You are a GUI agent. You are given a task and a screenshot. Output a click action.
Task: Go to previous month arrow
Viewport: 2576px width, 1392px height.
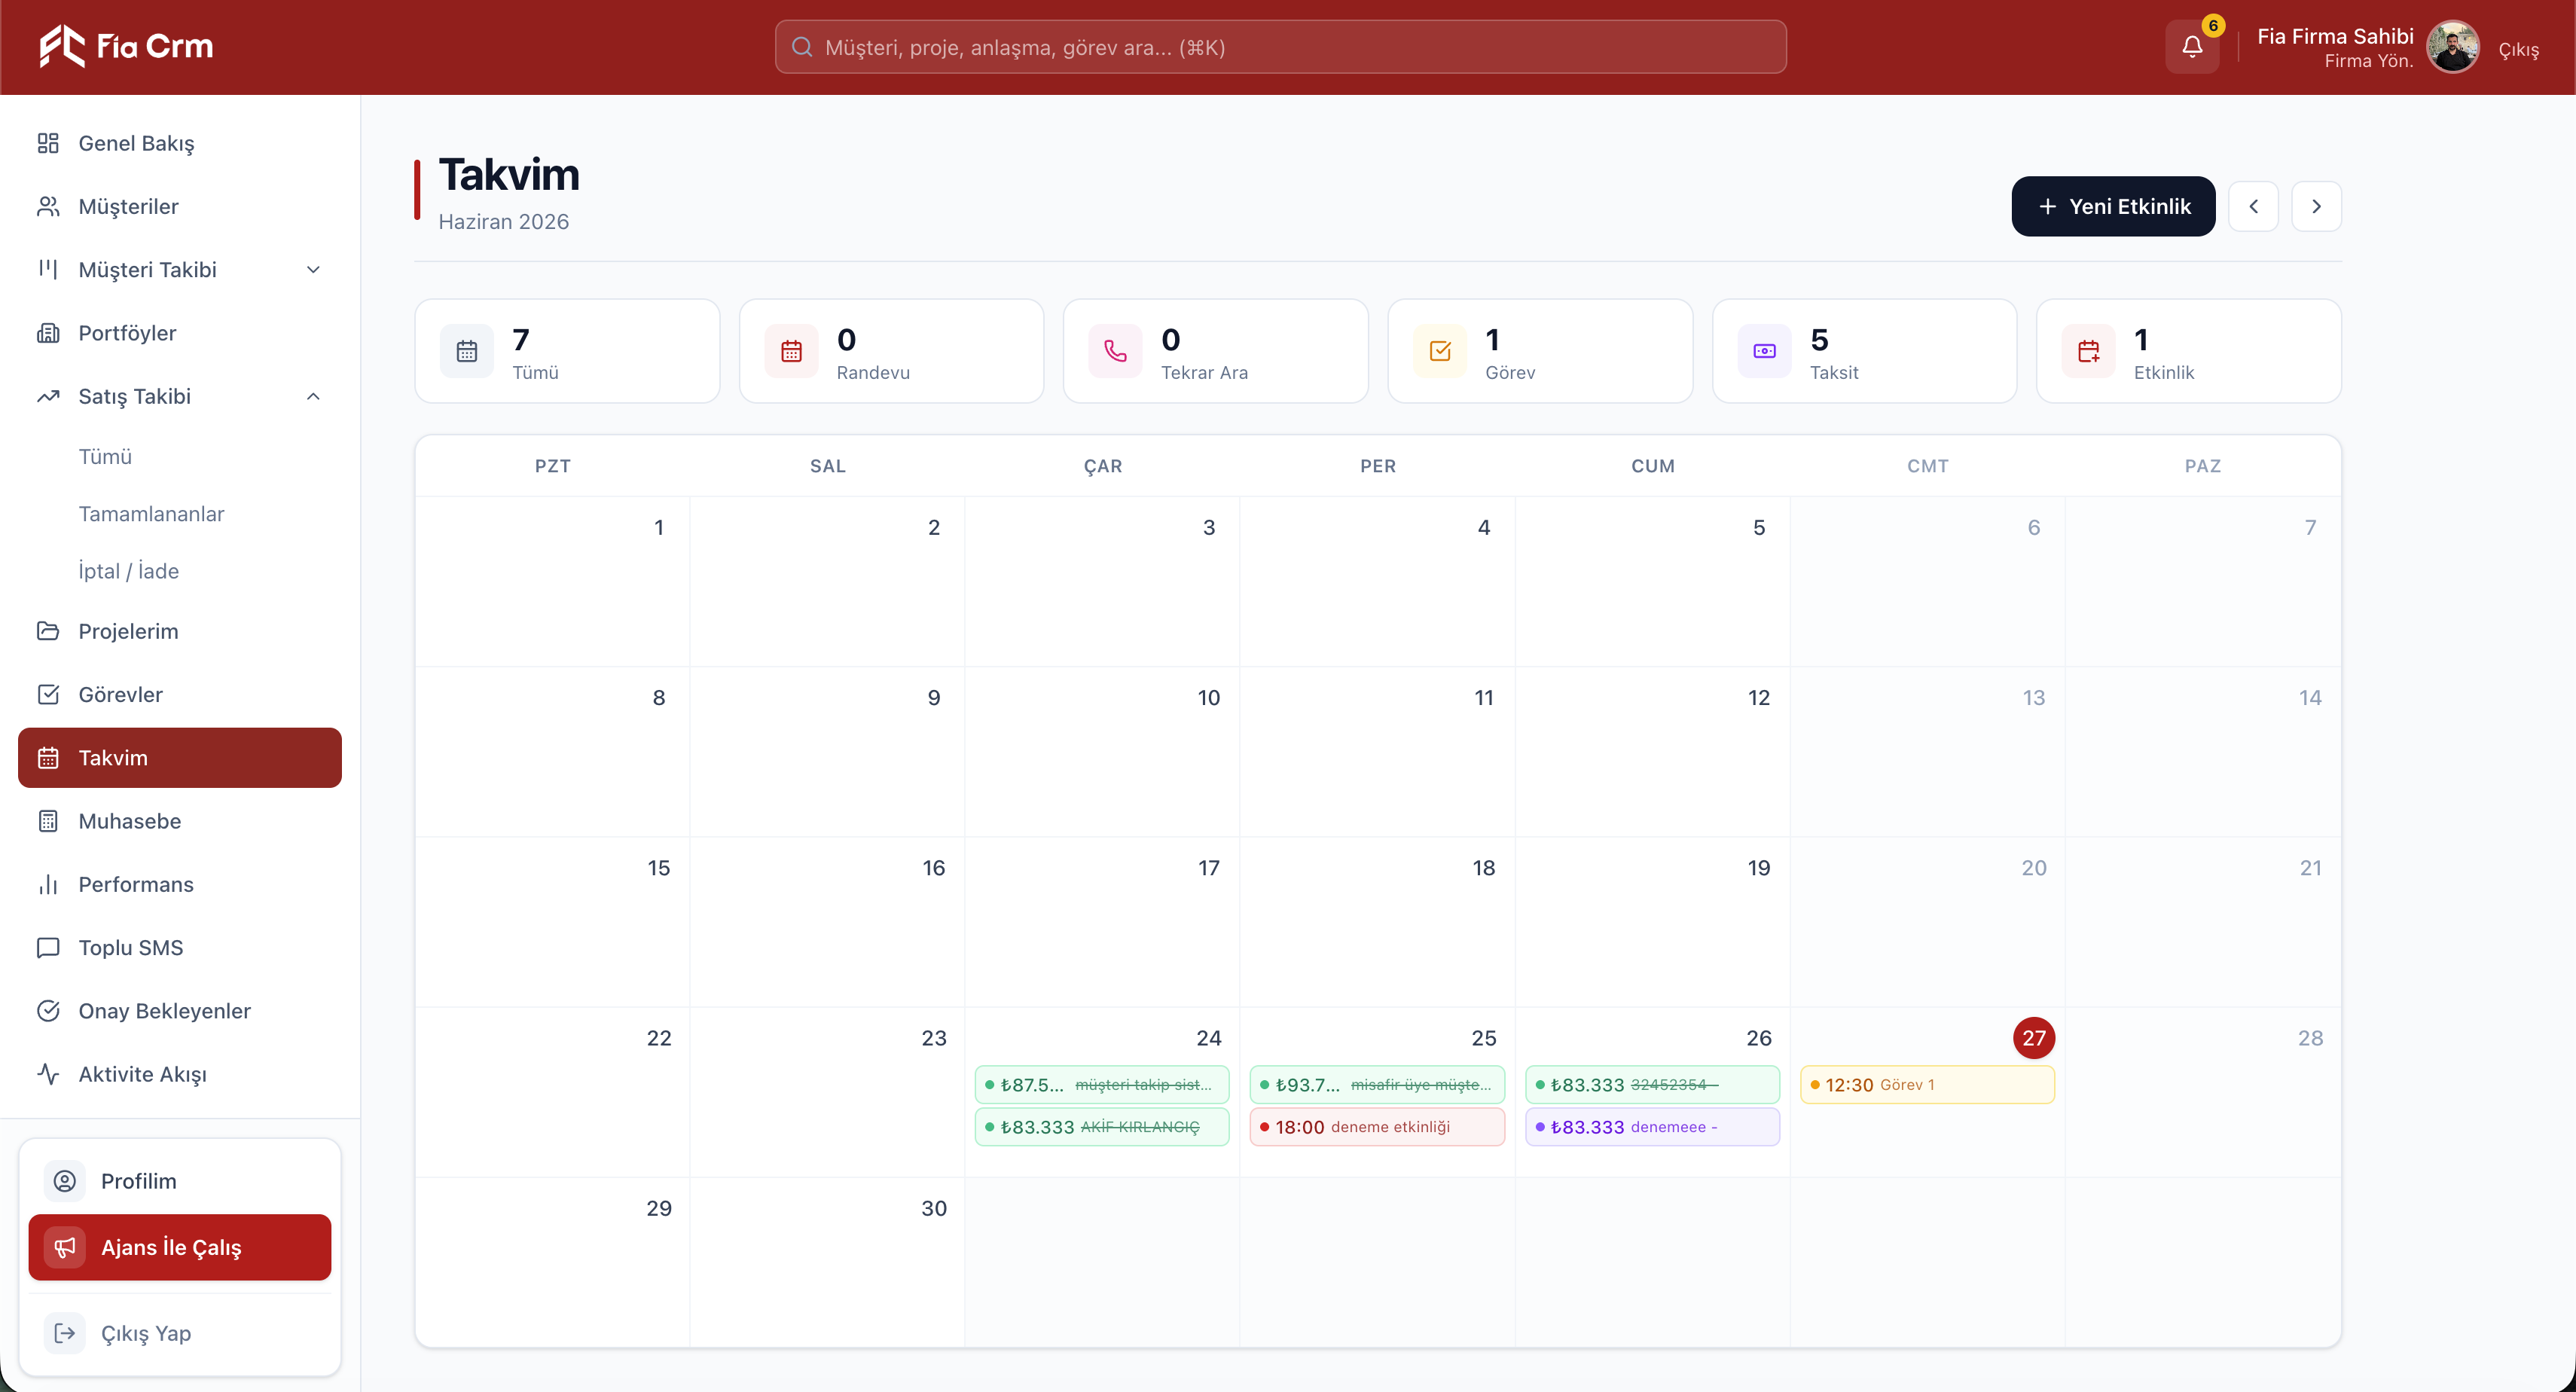(2253, 206)
